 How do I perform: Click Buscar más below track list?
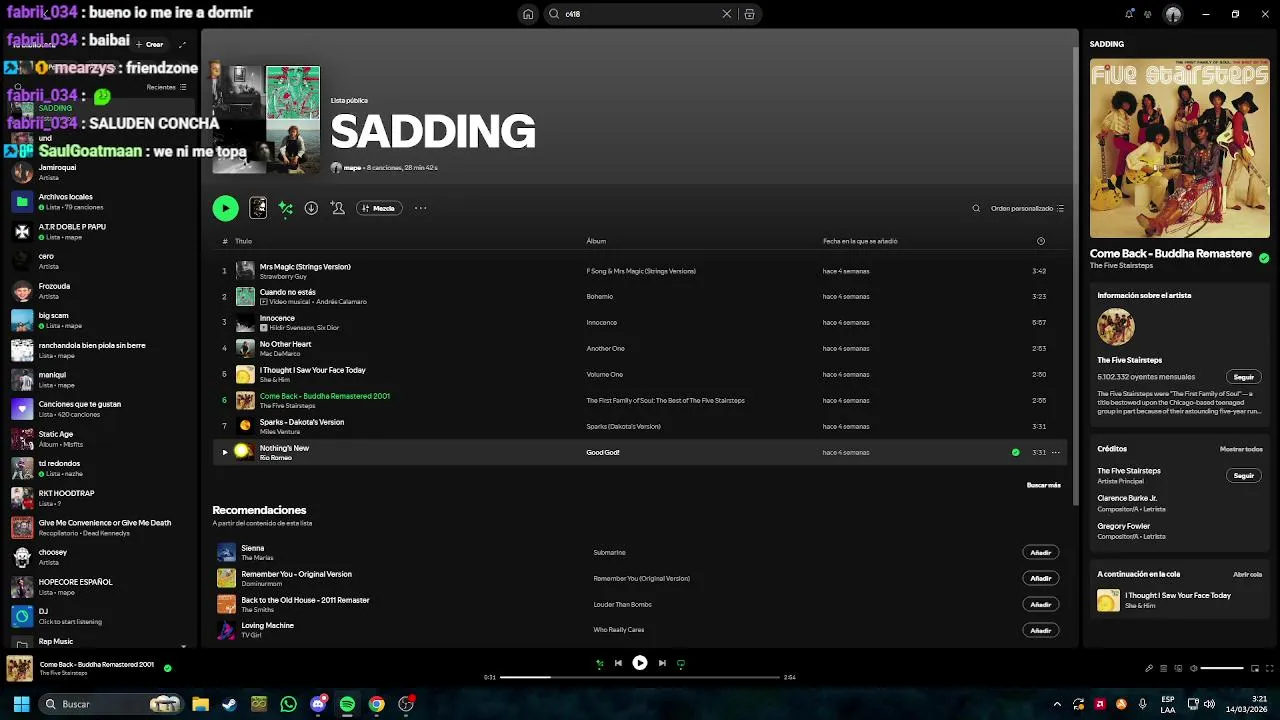(1043, 485)
